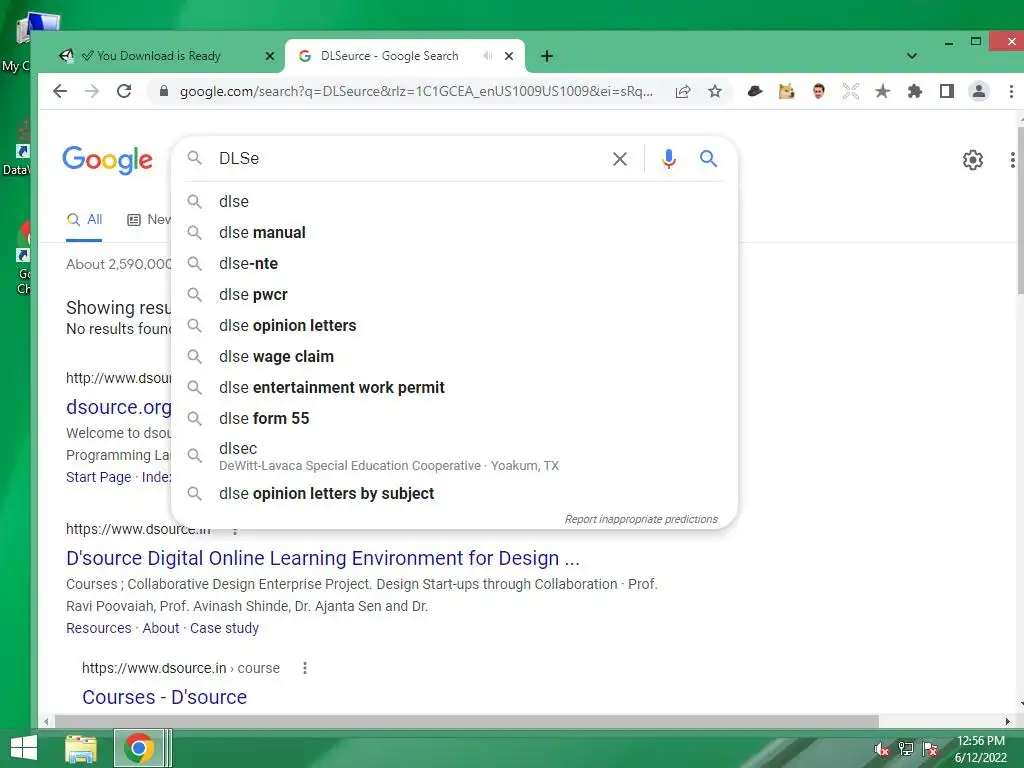This screenshot has height=768, width=1024.
Task: Open the Action Center flag icon
Action: [x=930, y=749]
